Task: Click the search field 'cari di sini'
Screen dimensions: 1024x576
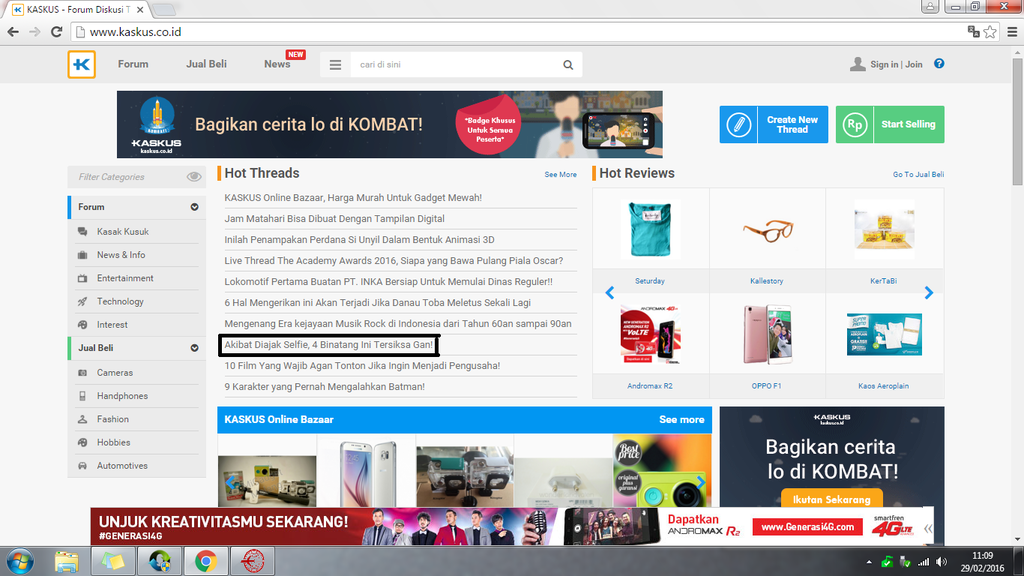Action: pyautogui.click(x=455, y=65)
